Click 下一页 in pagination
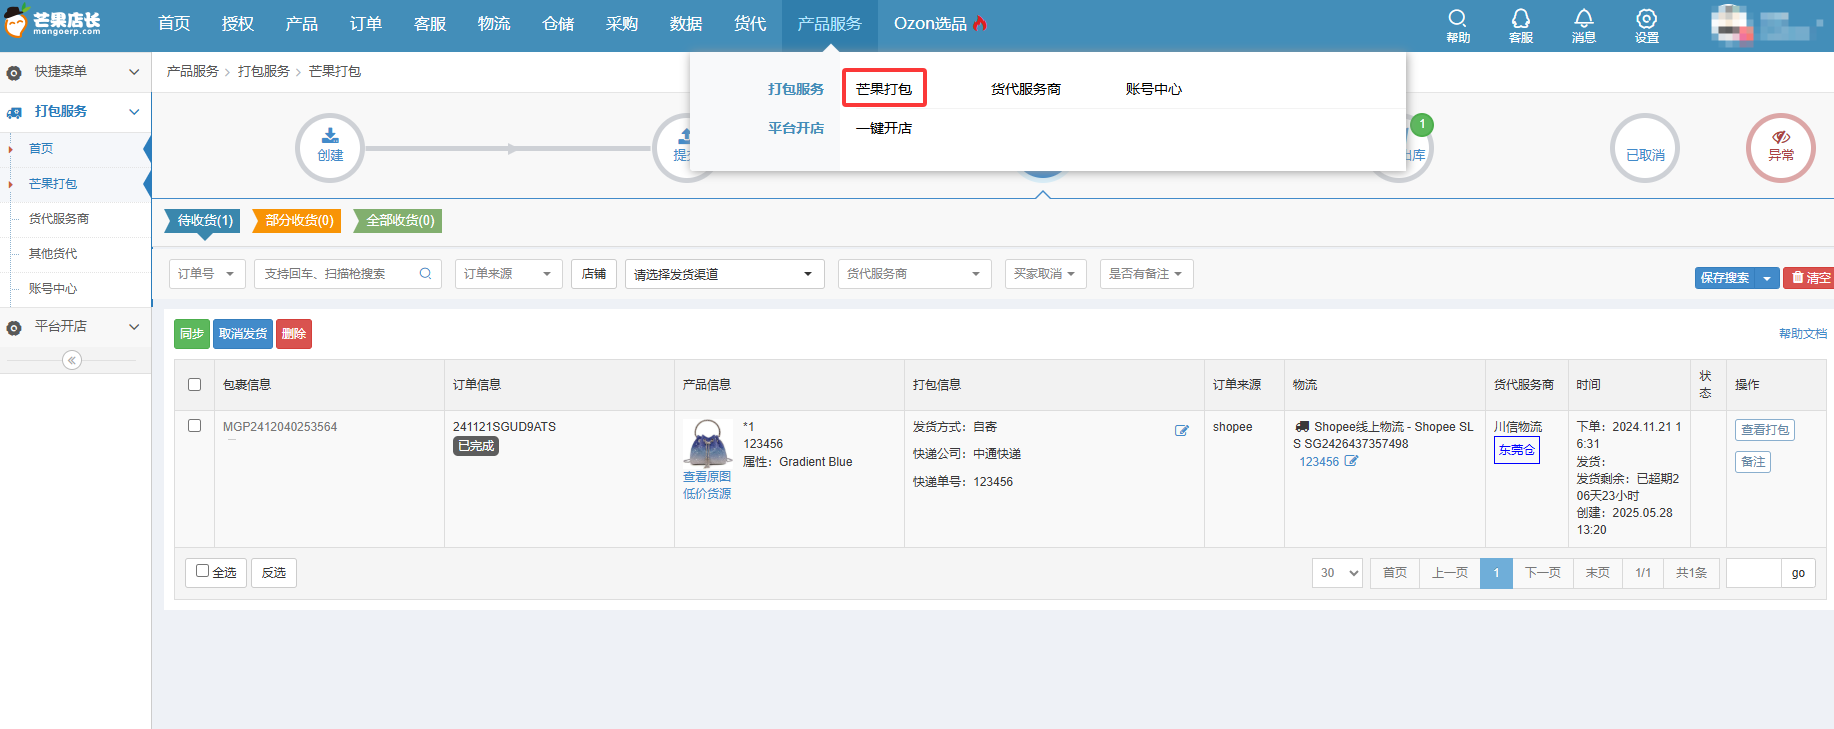Viewport: 1834px width, 729px height. point(1543,573)
